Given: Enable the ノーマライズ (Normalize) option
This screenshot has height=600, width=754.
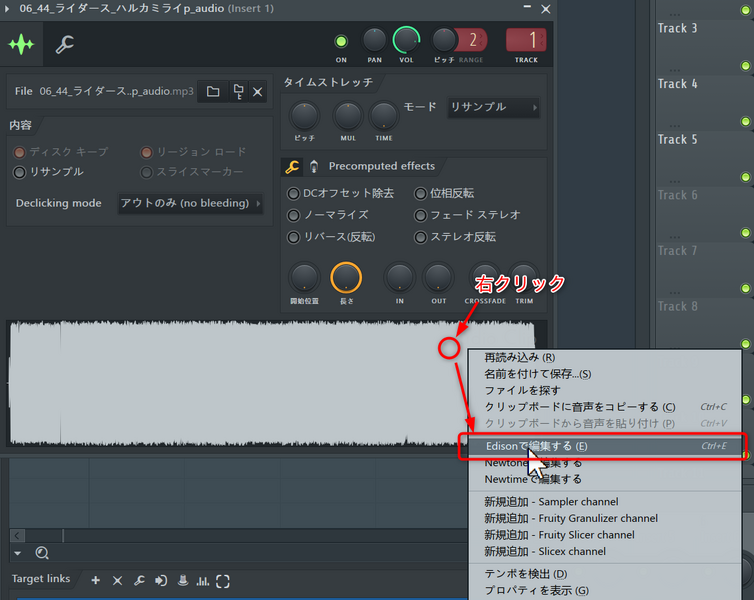Looking at the screenshot, I should (294, 215).
